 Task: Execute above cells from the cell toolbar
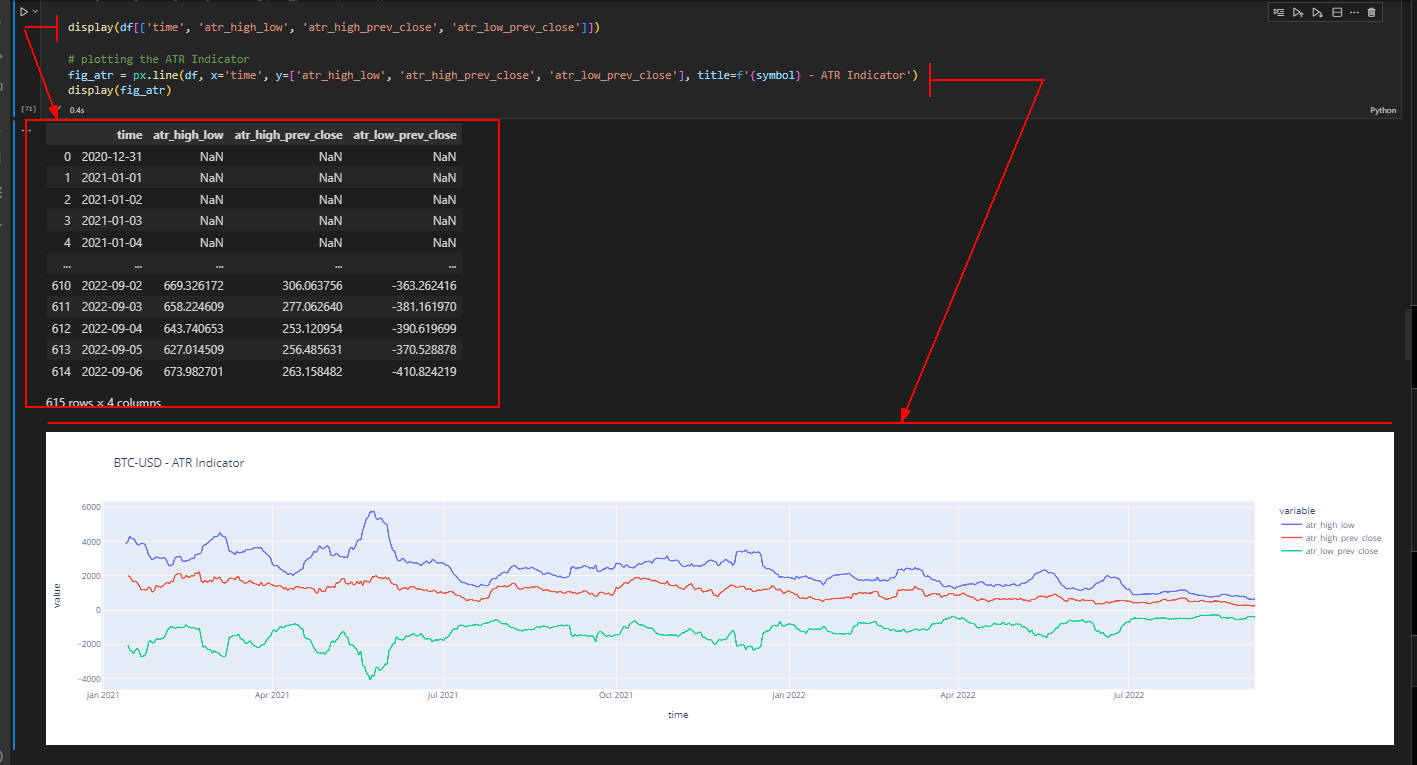pyautogui.click(x=1297, y=12)
